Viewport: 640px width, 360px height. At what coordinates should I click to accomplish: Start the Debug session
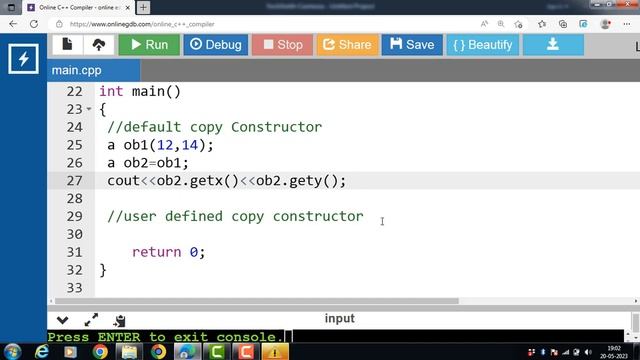(x=216, y=44)
